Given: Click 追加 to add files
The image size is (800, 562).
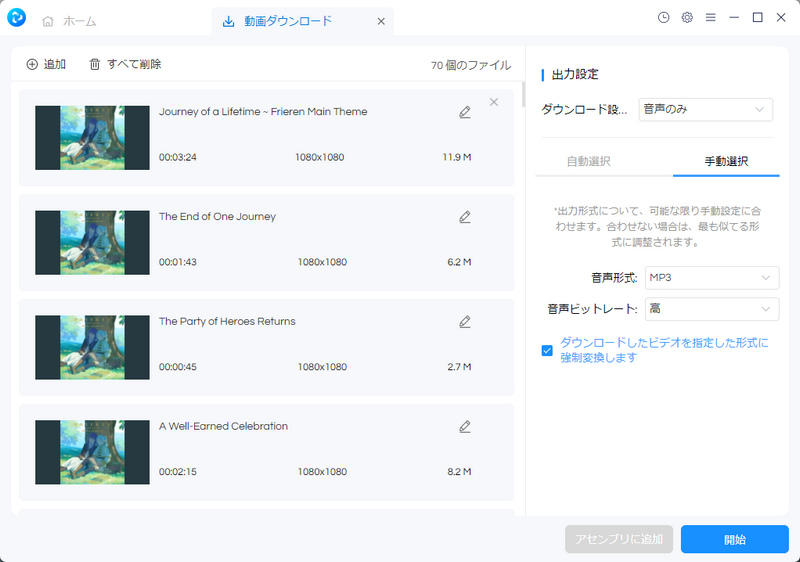Looking at the screenshot, I should (x=46, y=64).
